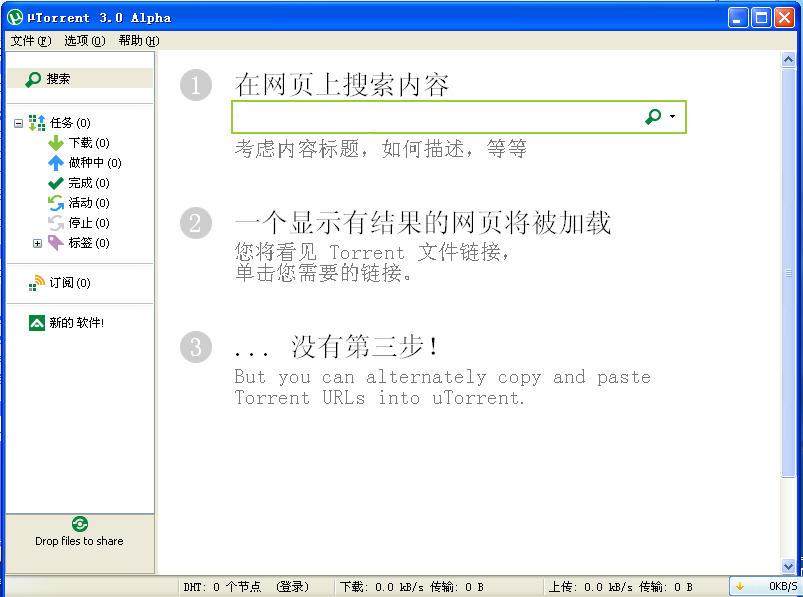The image size is (803, 597).
Task: Click the 登录 link in the status bar
Action: (290, 587)
